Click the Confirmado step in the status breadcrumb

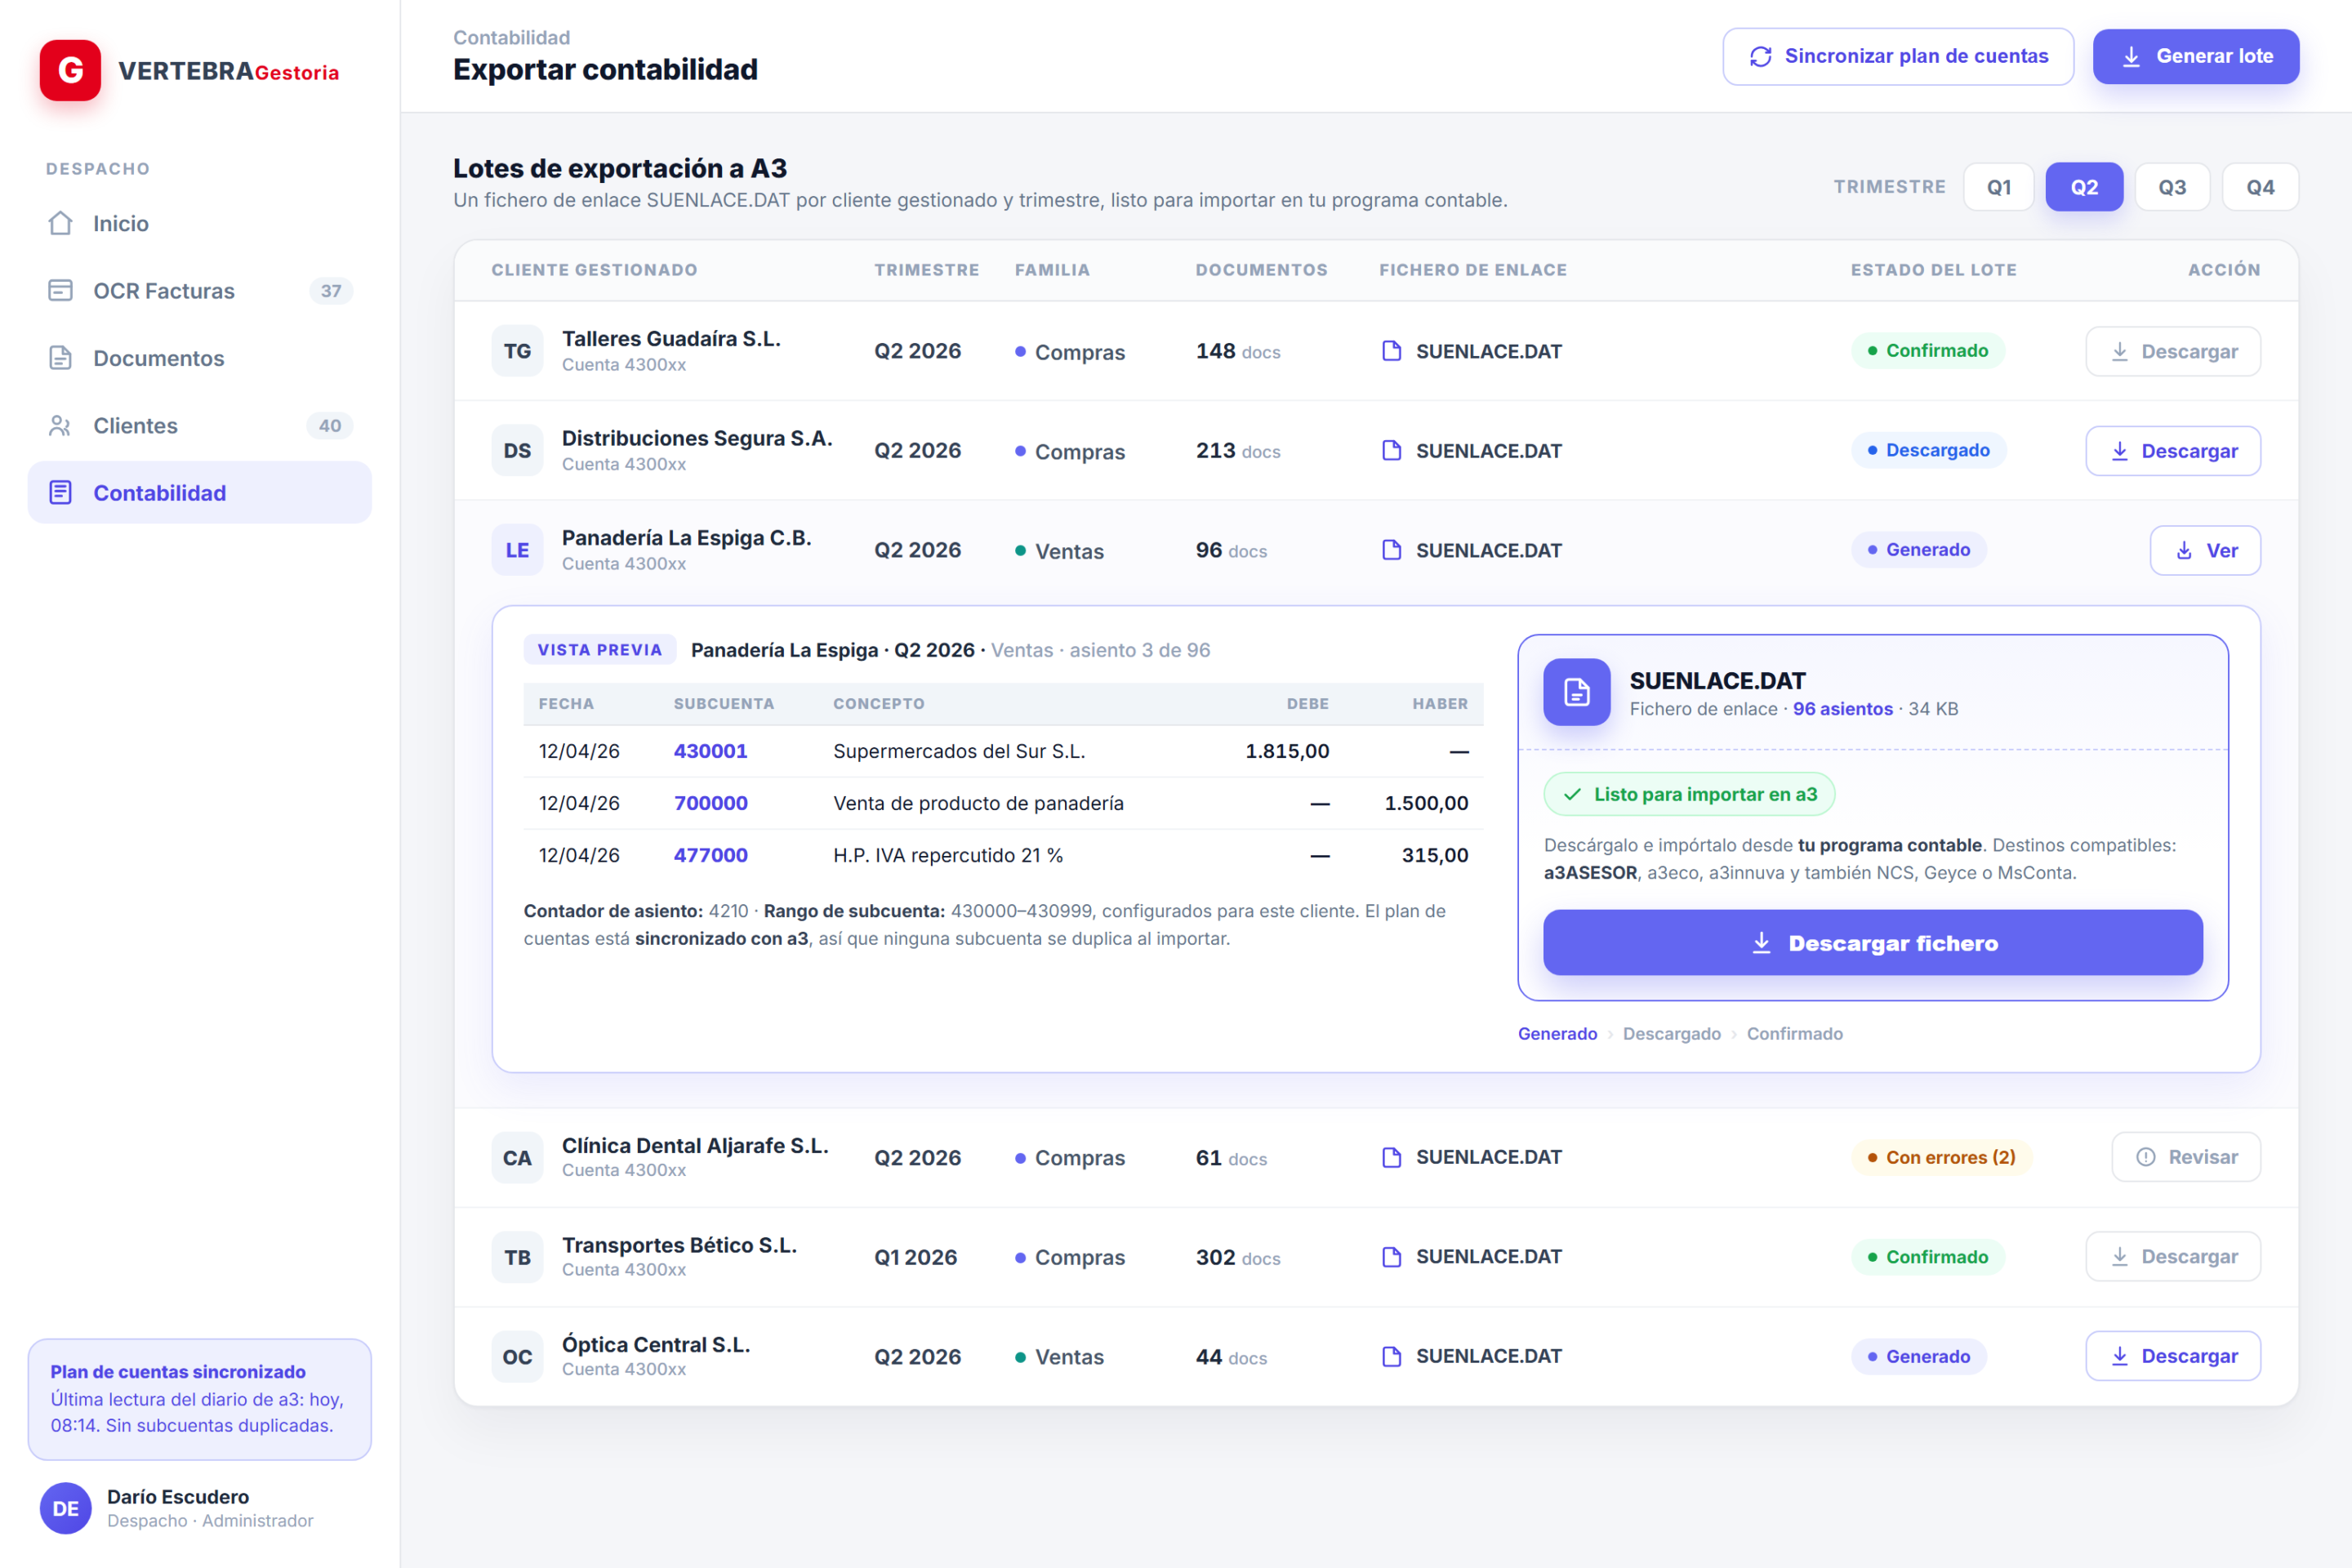pyautogui.click(x=1794, y=1034)
